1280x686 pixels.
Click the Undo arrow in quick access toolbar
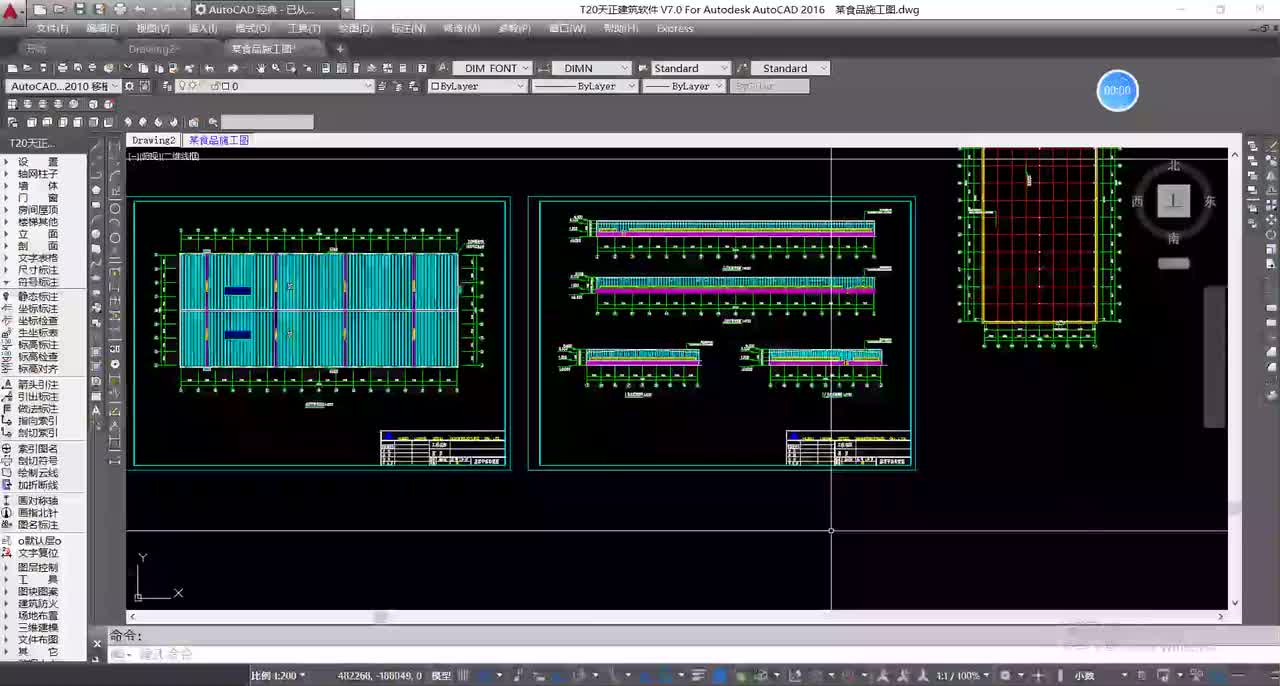click(140, 10)
